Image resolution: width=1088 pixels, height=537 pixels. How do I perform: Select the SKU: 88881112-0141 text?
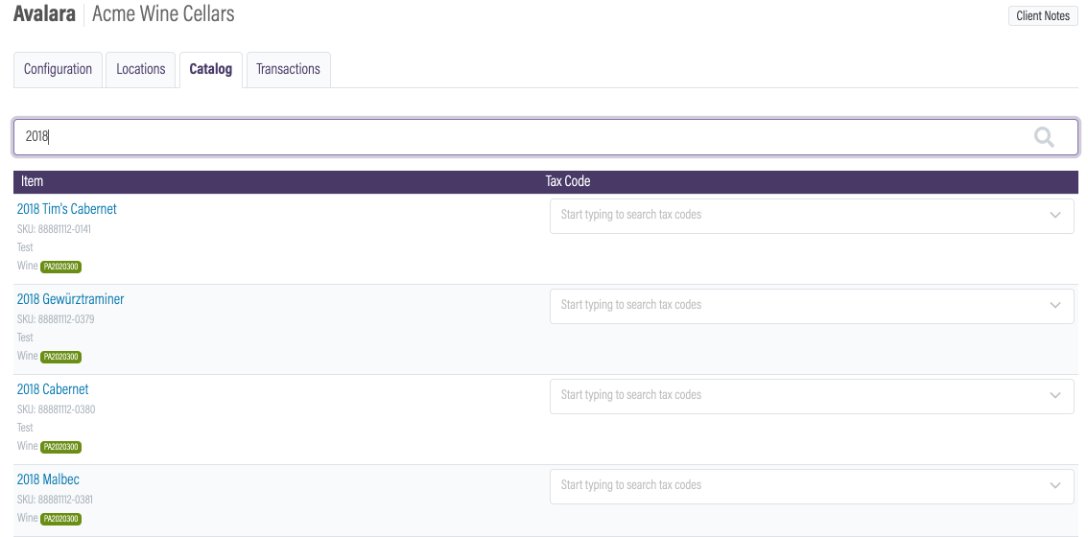[x=53, y=229]
